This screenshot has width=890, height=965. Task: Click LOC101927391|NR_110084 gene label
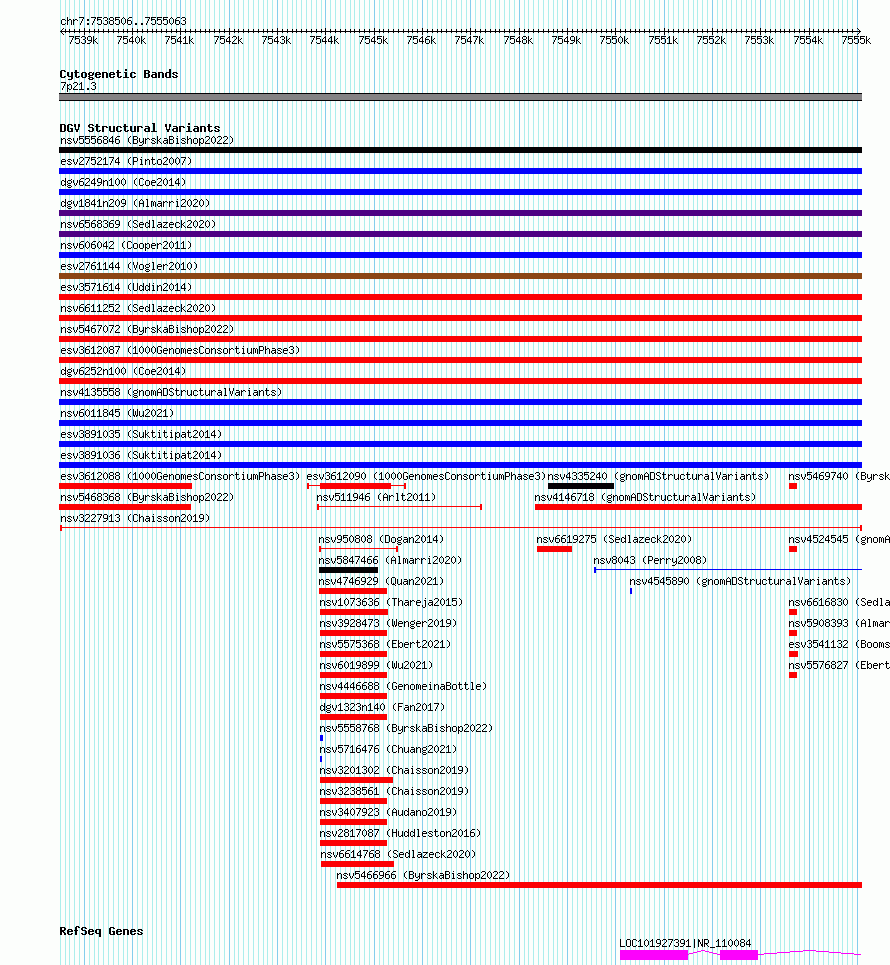(x=685, y=943)
